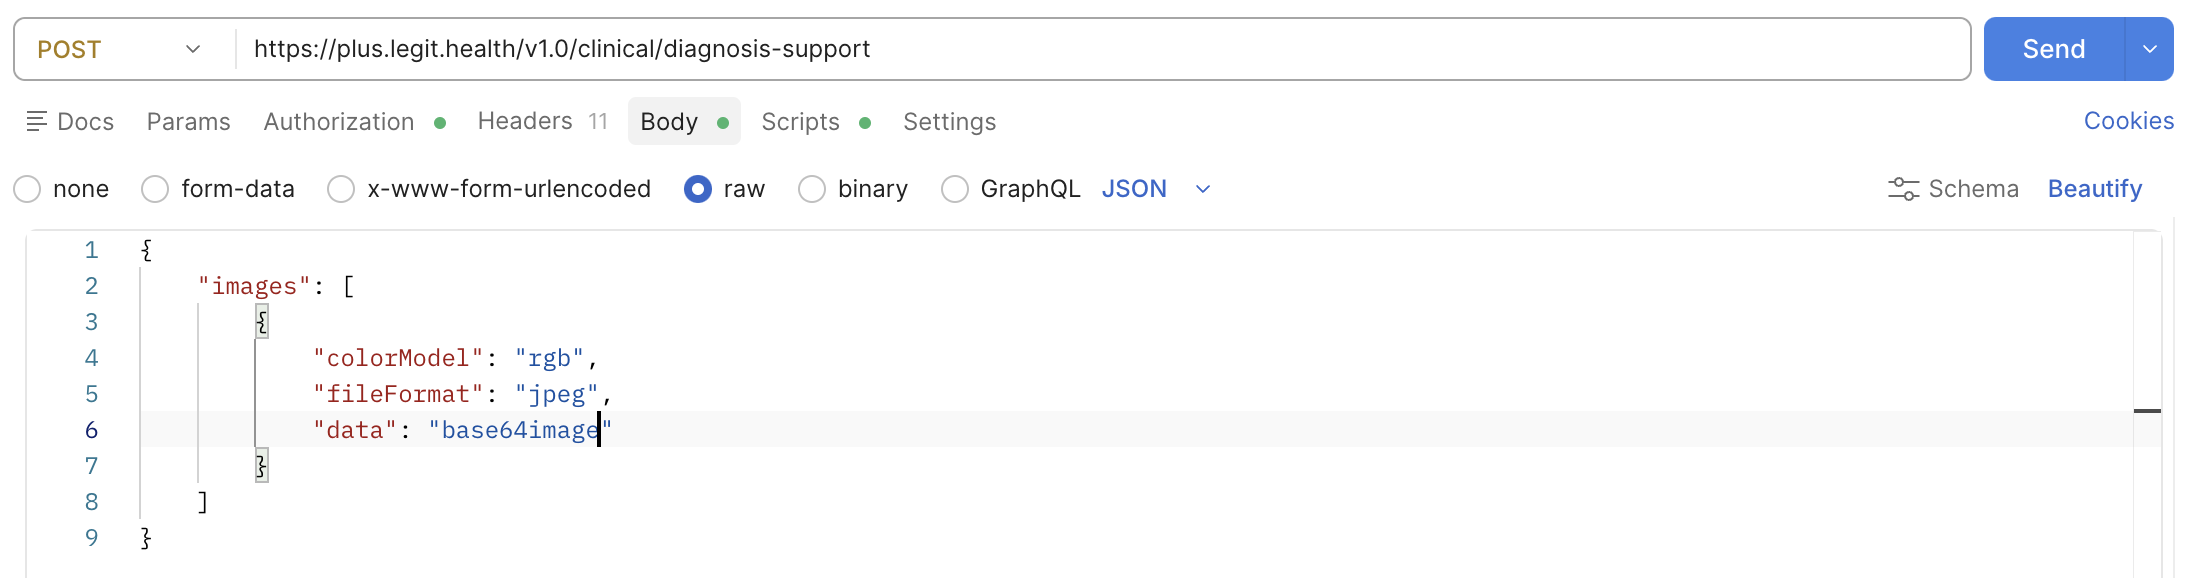Open the Send options arrow
This screenshot has width=2194, height=578.
(2149, 49)
